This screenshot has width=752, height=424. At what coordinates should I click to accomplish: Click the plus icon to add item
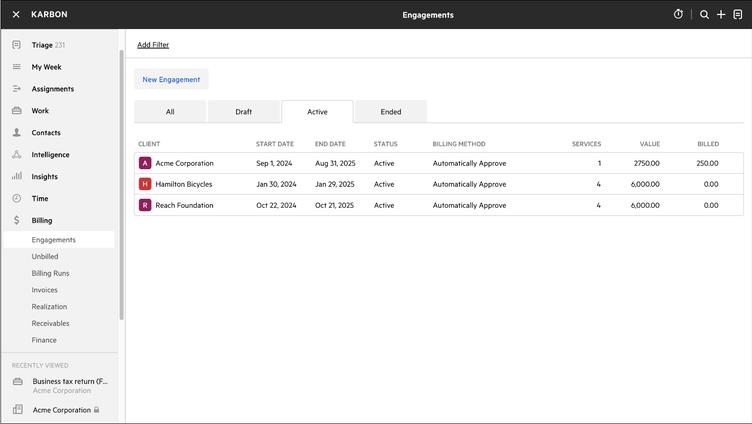[x=721, y=14]
